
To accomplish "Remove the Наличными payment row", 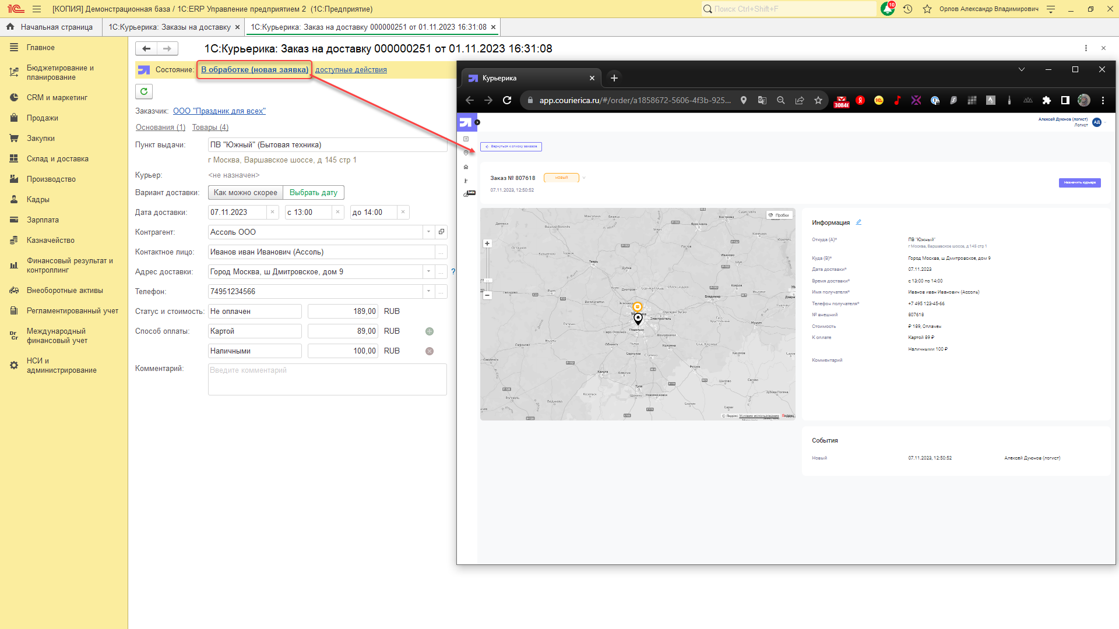I will pyautogui.click(x=429, y=351).
